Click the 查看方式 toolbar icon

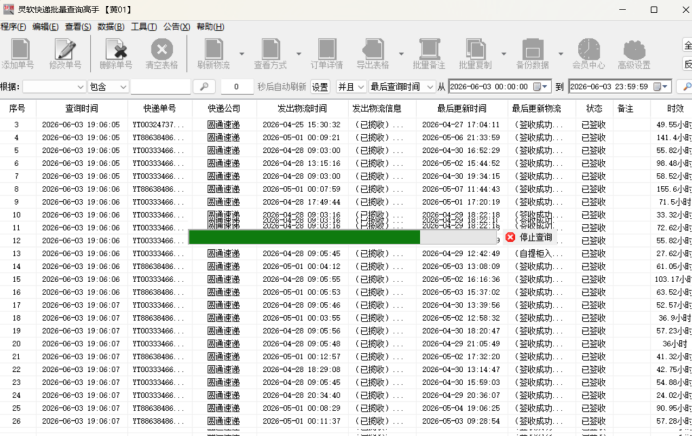pyautogui.click(x=271, y=49)
